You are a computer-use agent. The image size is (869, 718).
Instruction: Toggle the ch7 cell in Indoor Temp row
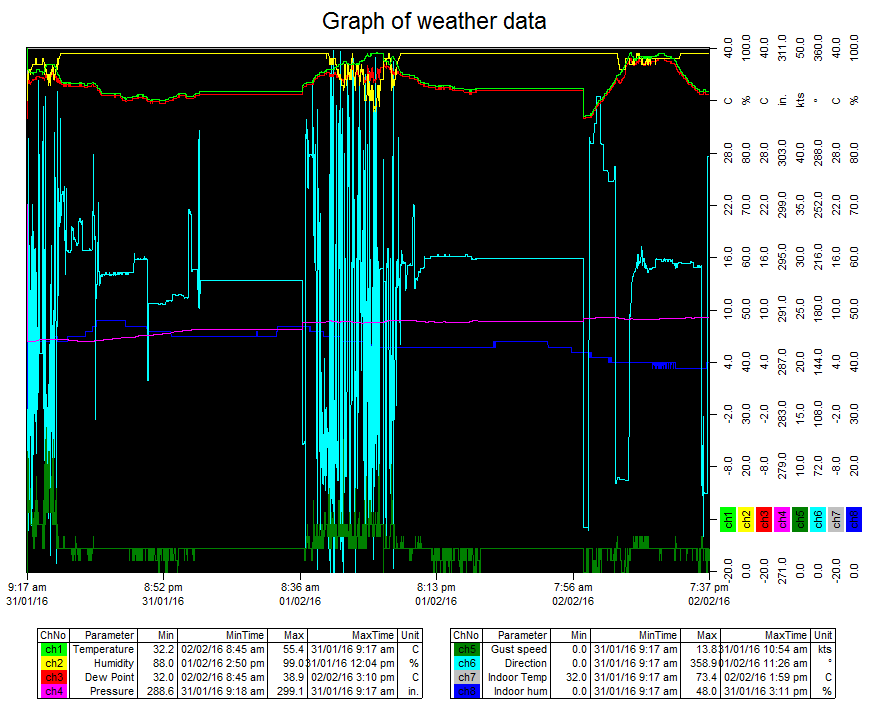pos(469,677)
